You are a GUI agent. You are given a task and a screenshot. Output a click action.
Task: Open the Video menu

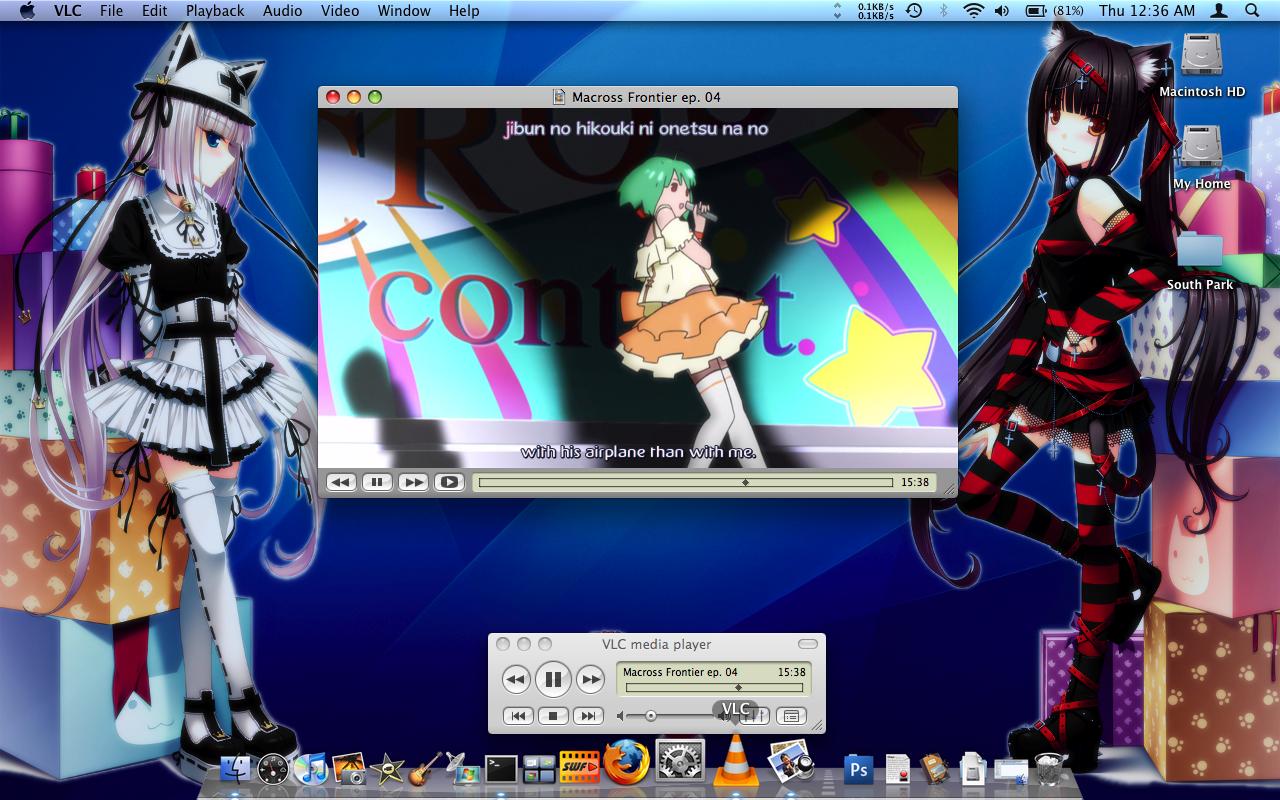340,11
